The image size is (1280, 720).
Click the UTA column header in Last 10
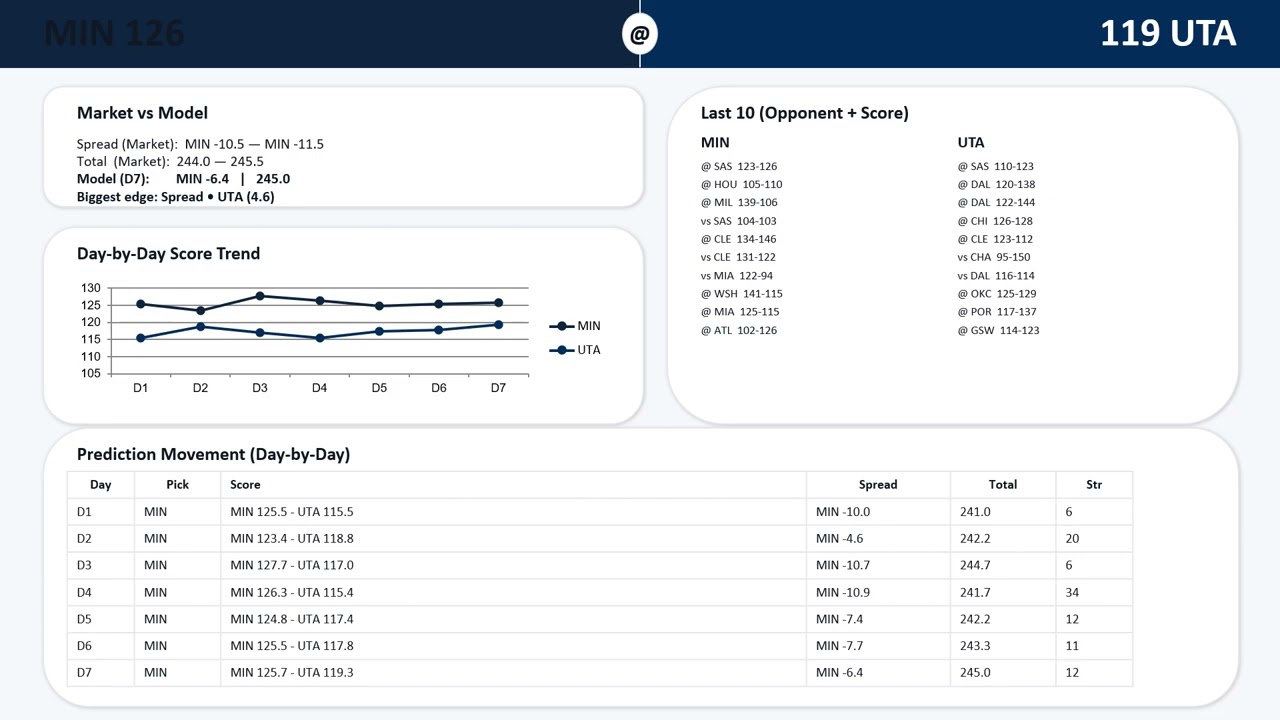pos(971,142)
